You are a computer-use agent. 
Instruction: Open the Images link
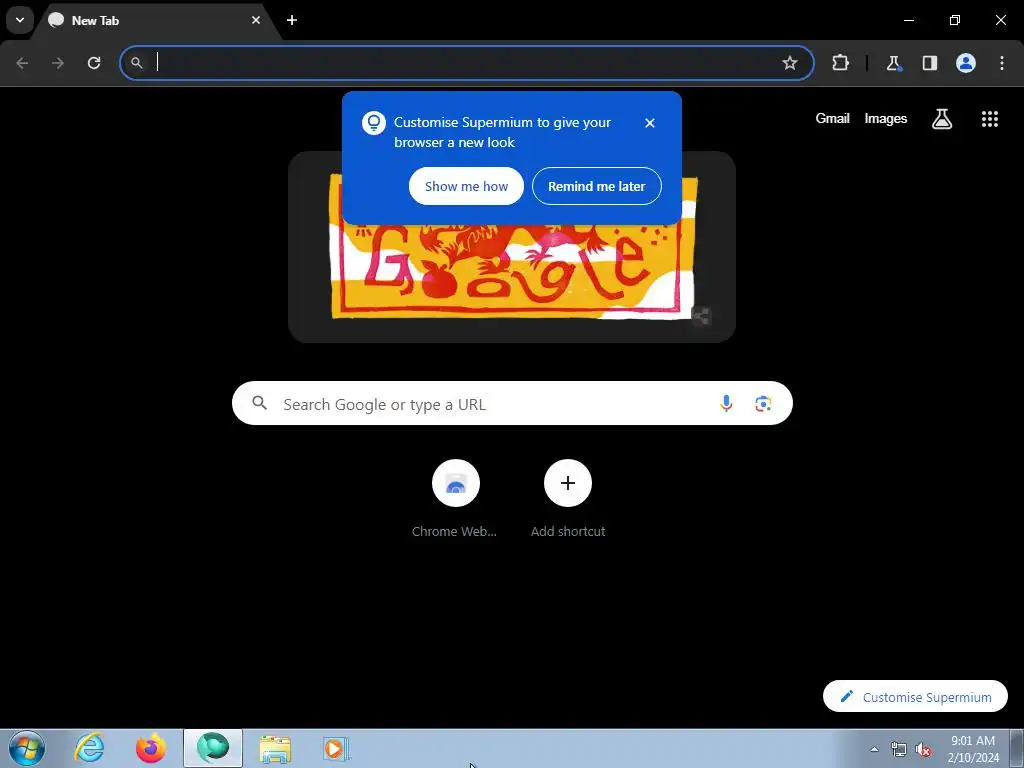886,118
